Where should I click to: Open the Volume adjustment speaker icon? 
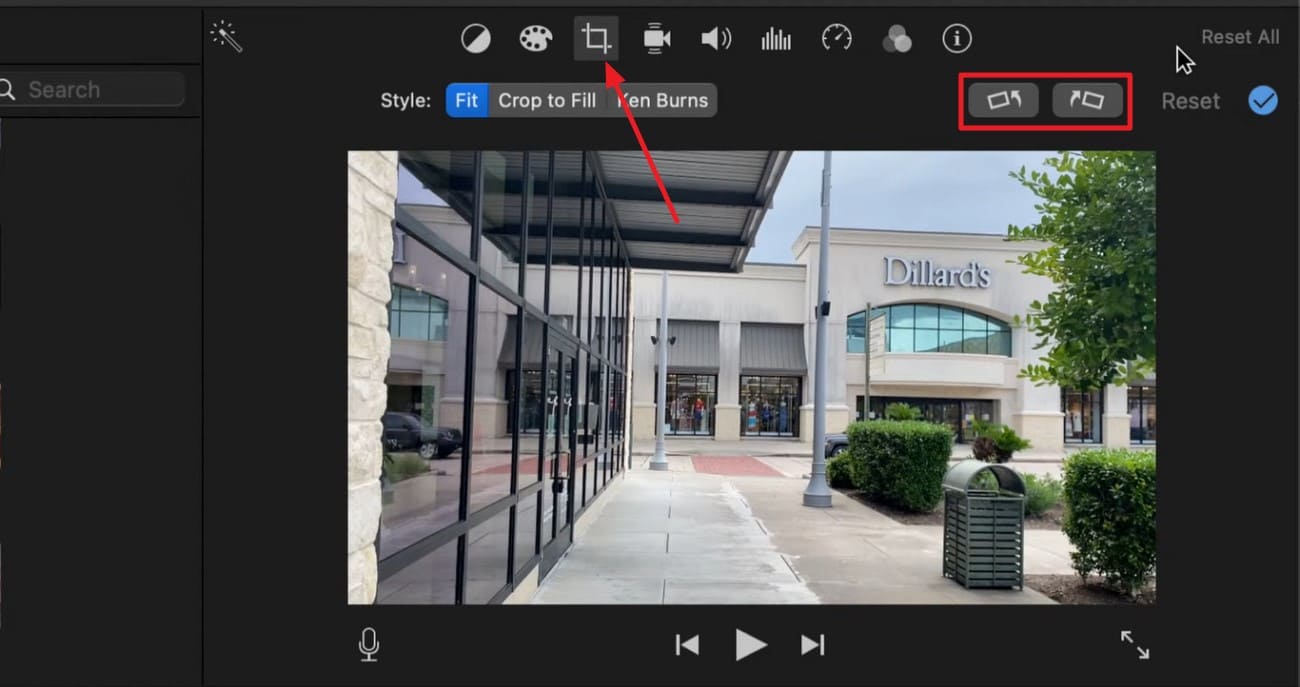point(716,38)
